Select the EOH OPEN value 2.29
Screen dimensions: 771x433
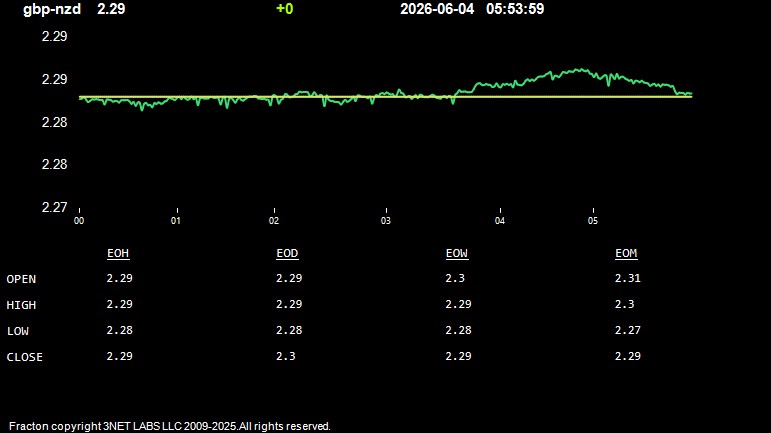coord(119,278)
